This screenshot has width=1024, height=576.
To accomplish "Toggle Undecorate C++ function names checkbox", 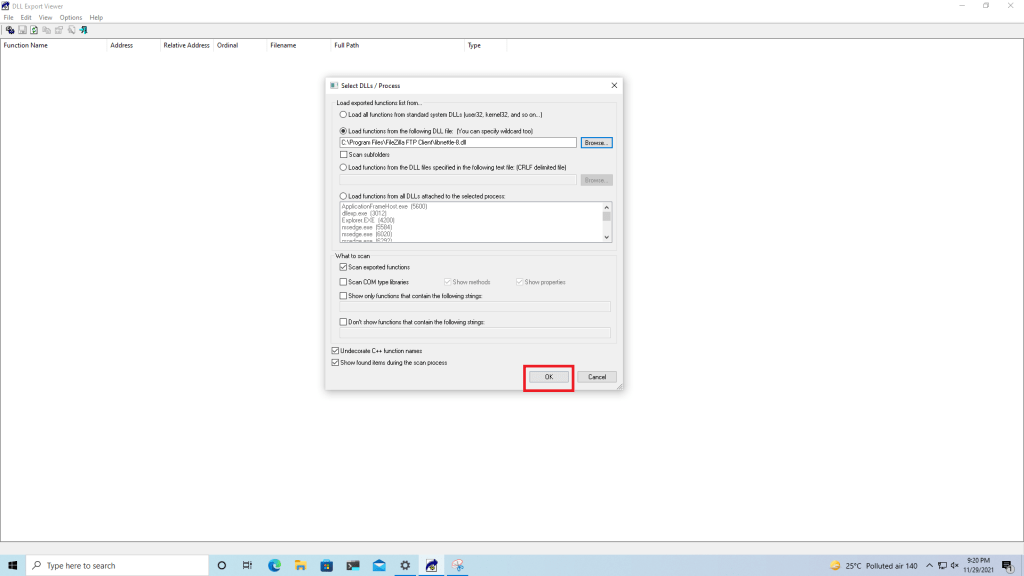I will (335, 351).
